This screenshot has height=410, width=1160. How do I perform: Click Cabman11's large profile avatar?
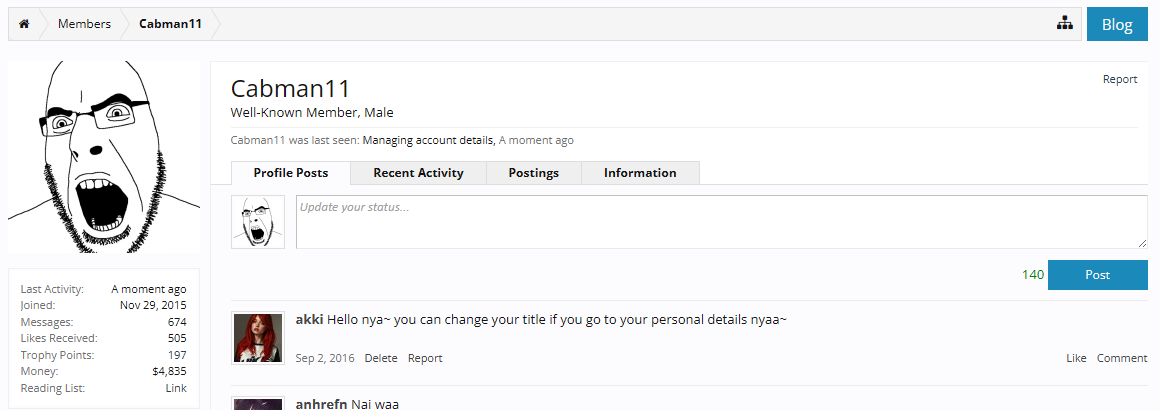pos(104,156)
